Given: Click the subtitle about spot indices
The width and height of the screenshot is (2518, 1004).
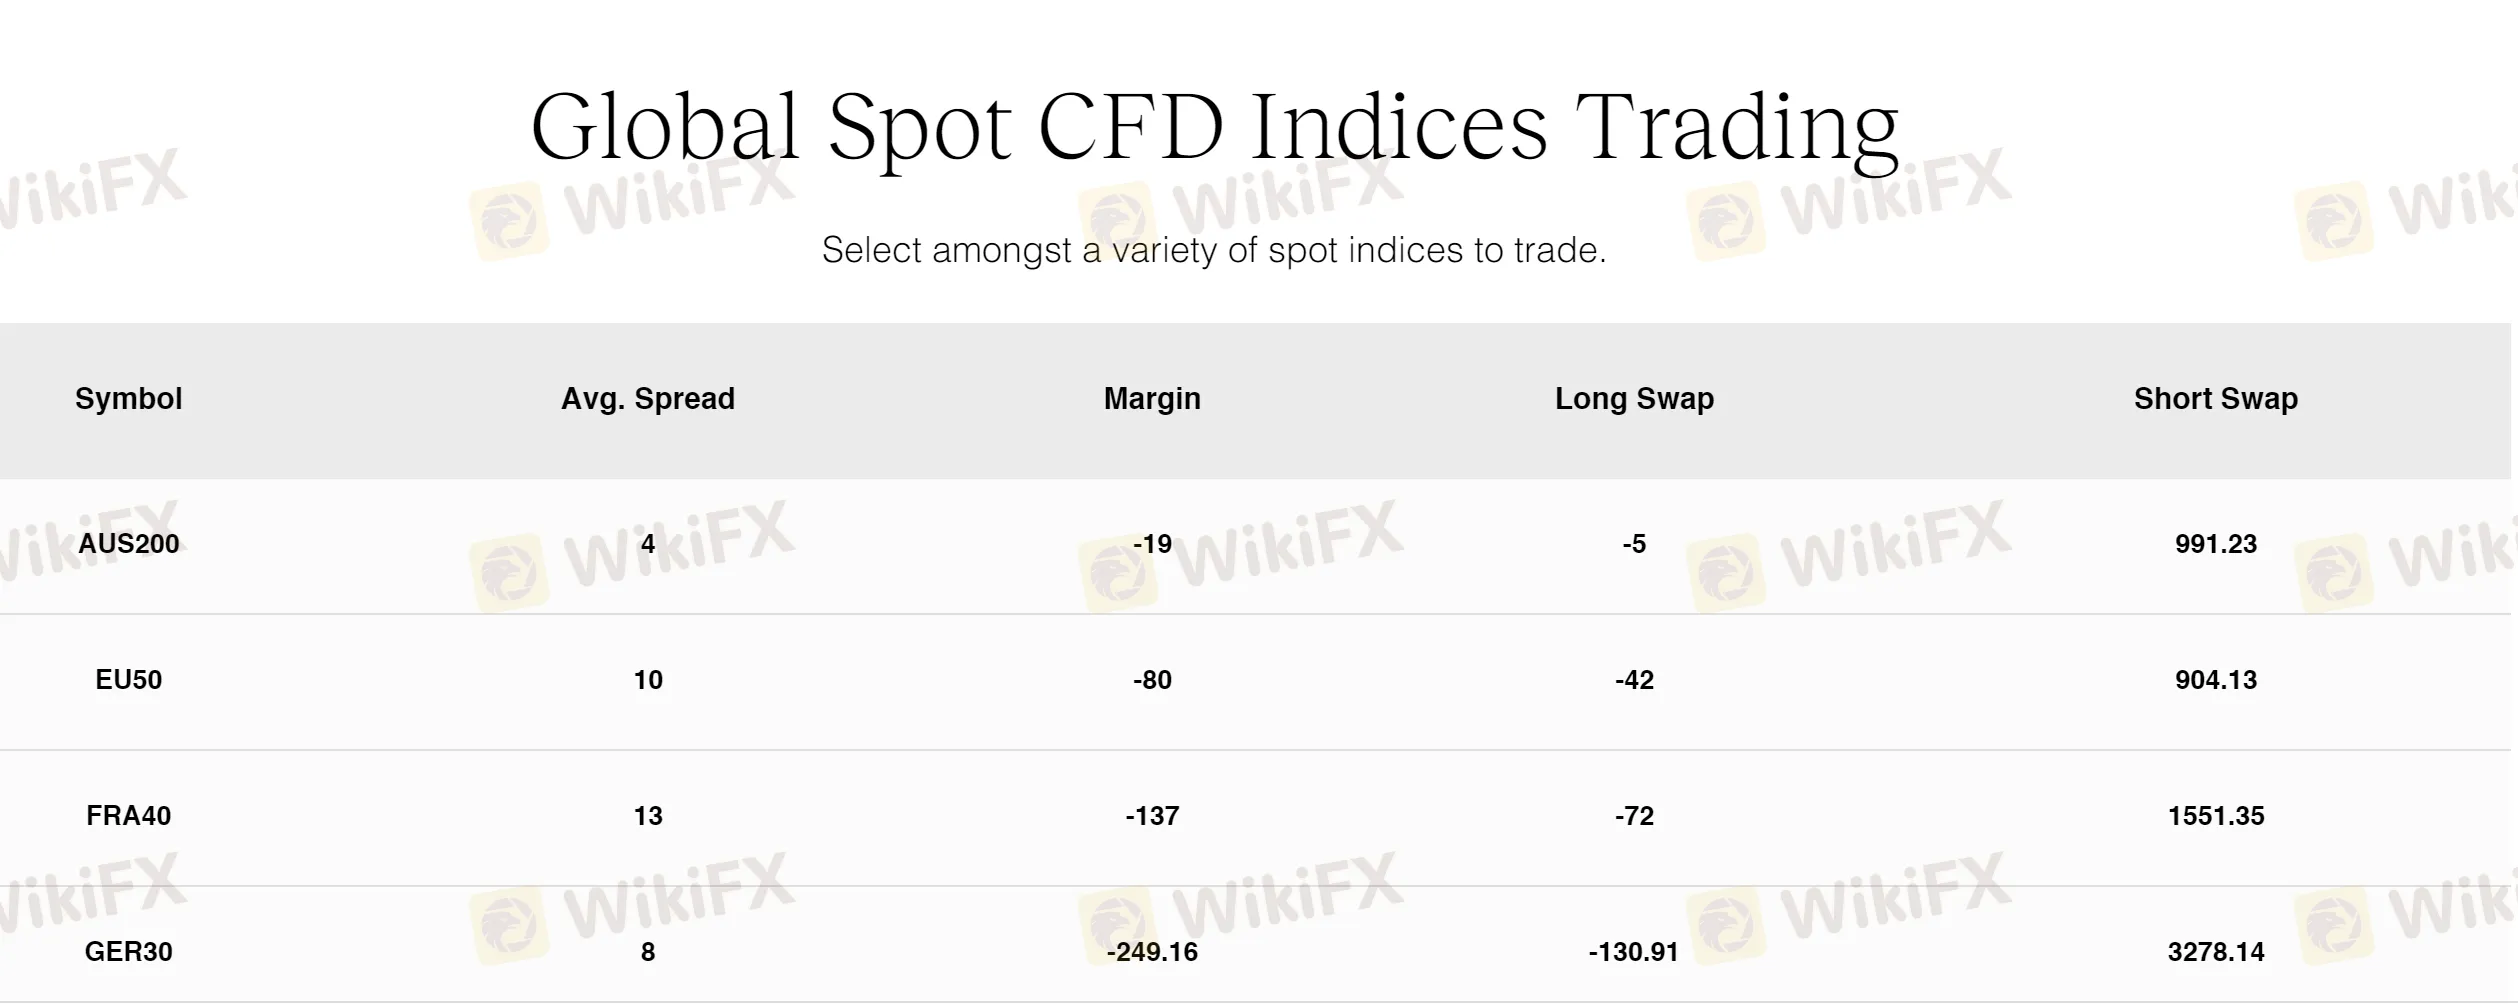Looking at the screenshot, I should pyautogui.click(x=1213, y=250).
